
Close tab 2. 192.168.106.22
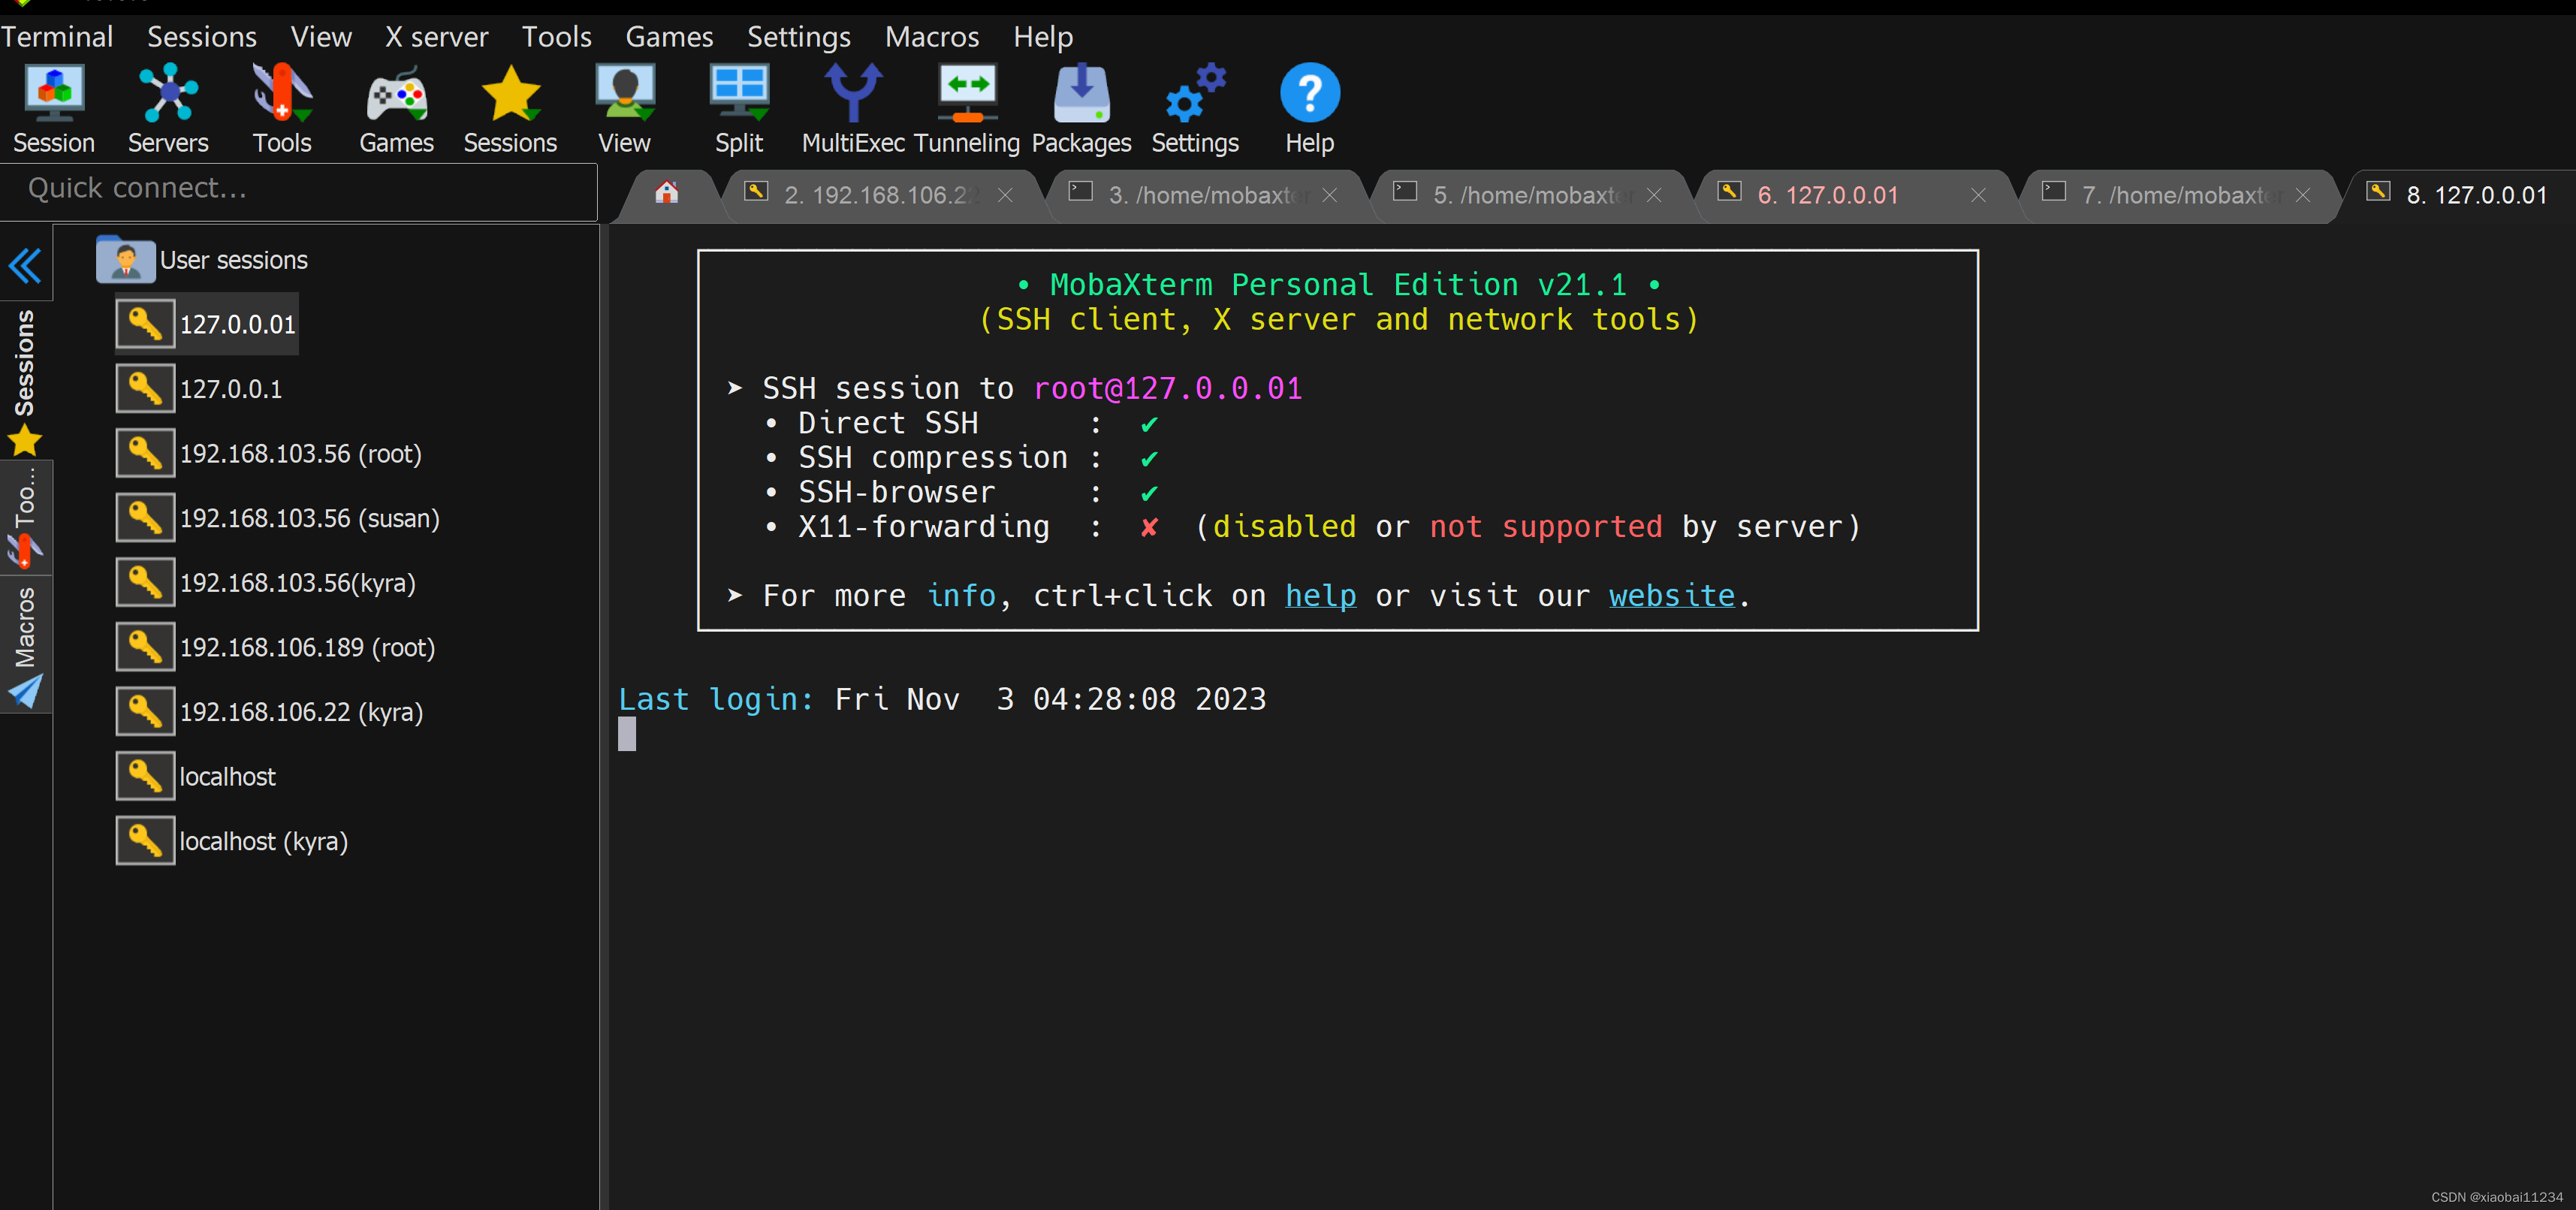point(1005,196)
